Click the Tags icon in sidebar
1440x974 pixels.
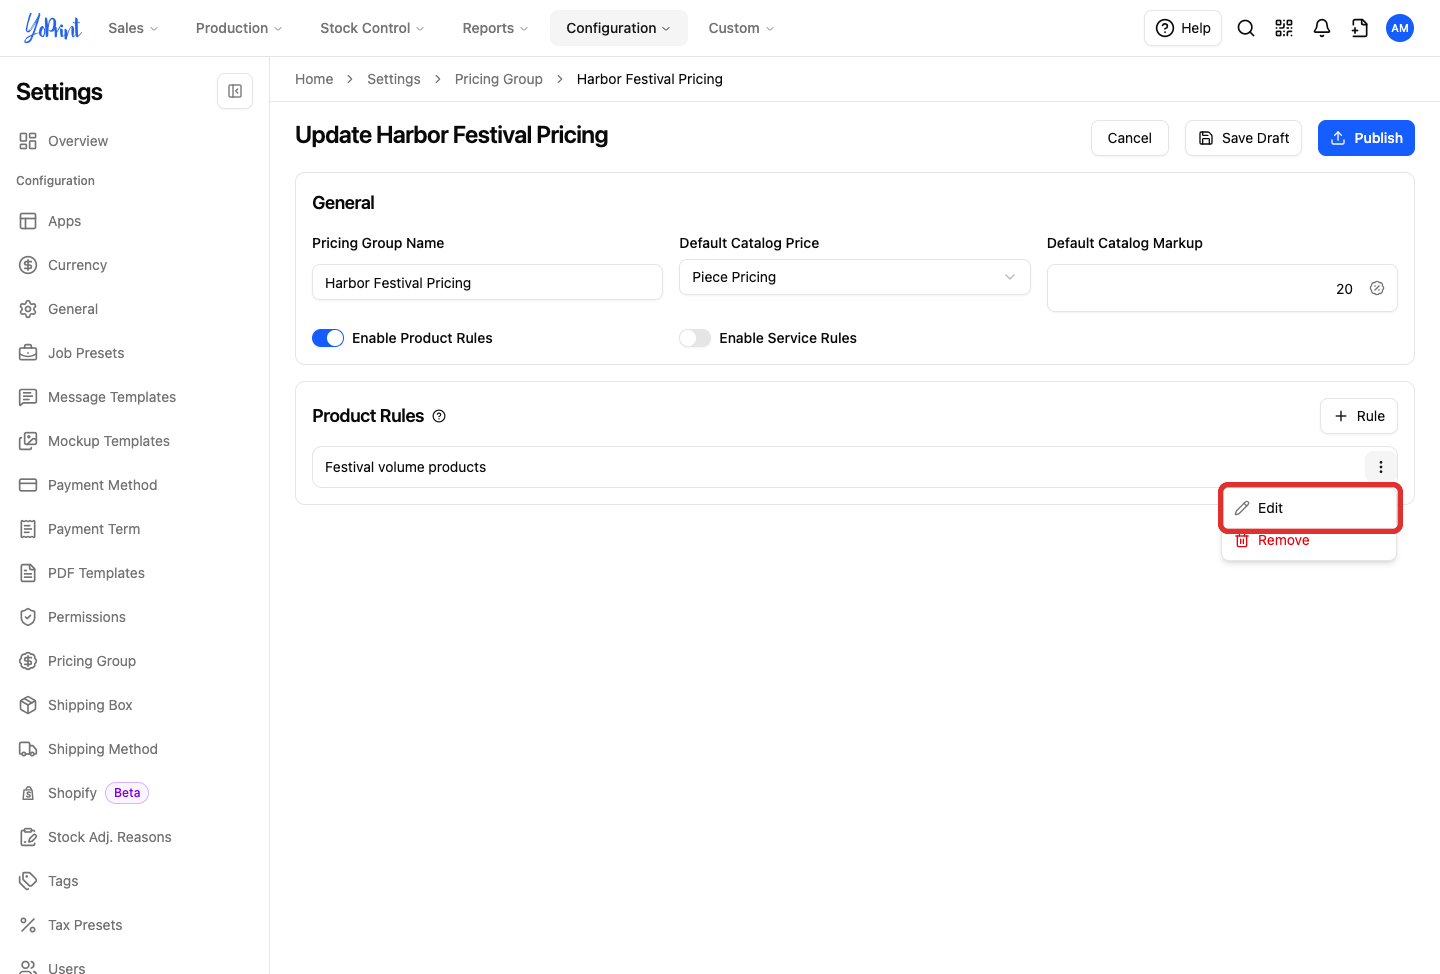[28, 881]
